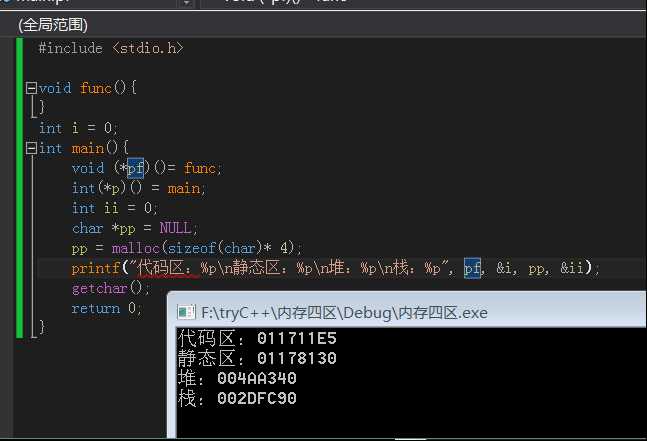The height and width of the screenshot is (441, 647).
Task: Click the 内存四区.exe console title bar text
Action: [x=345, y=313]
